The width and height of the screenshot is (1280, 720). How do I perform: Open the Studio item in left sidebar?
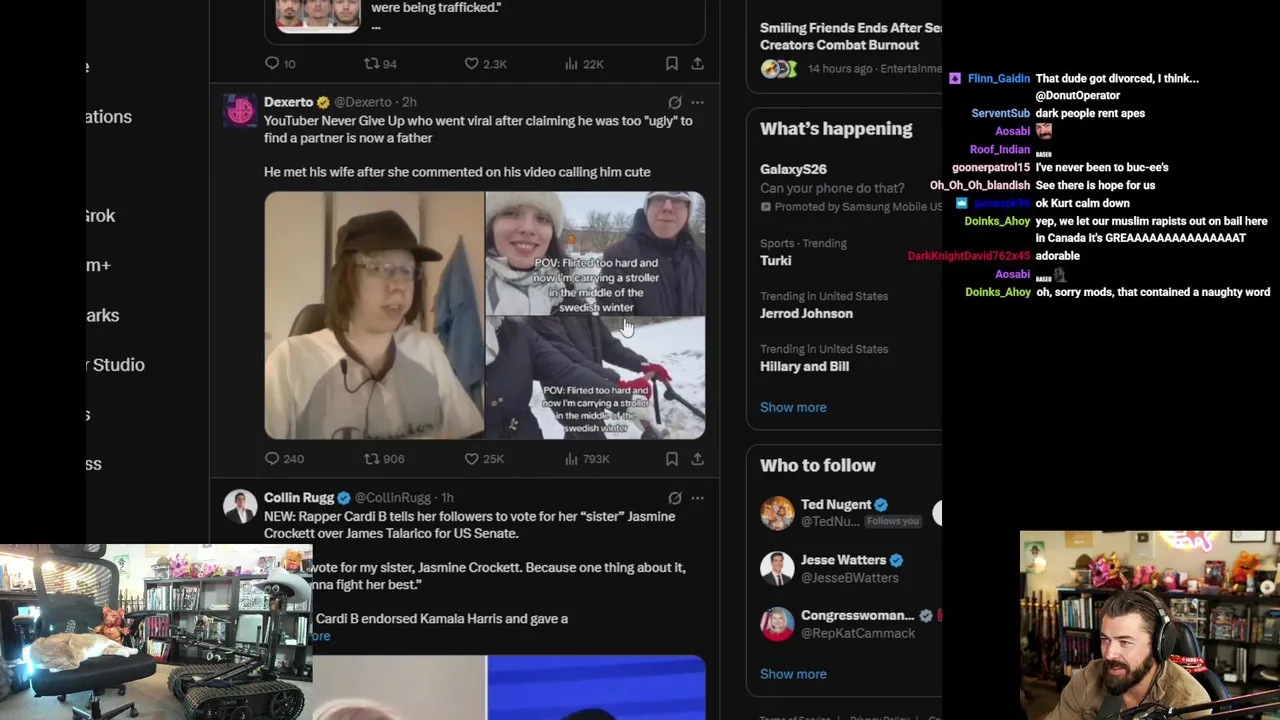116,365
